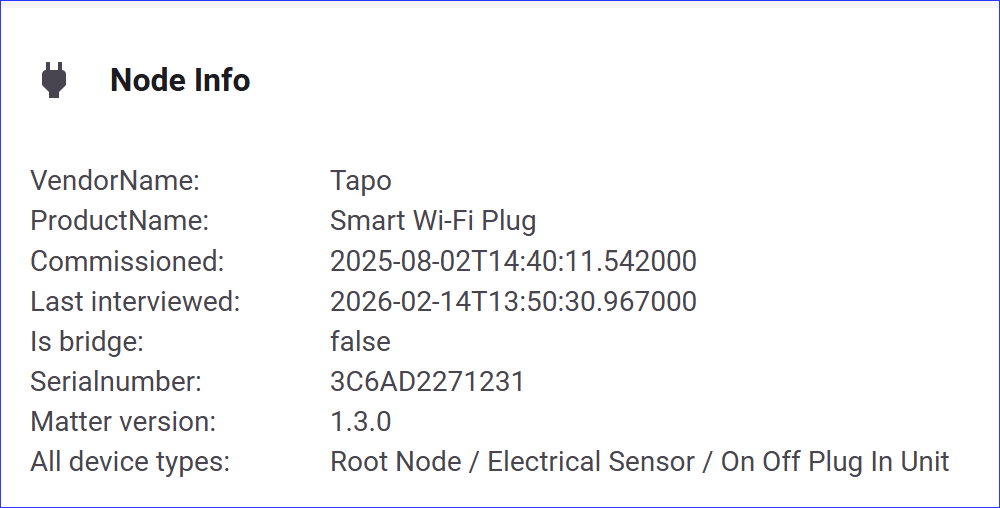Select the ProductName label
The height and width of the screenshot is (508, 1000).
119,221
